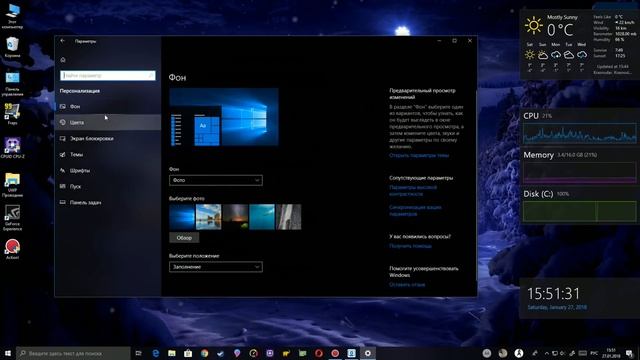
Task: Open the Пуск section in sidebar
Action: coord(108,186)
